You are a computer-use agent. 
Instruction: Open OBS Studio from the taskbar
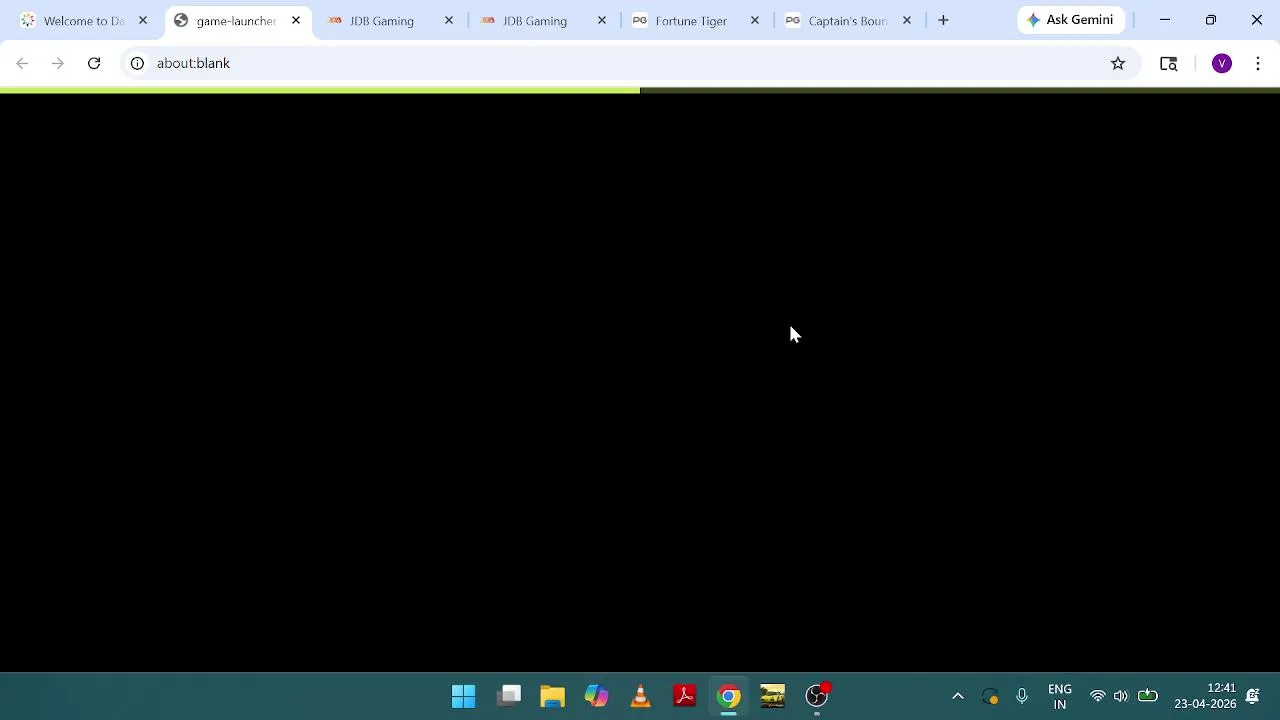817,696
